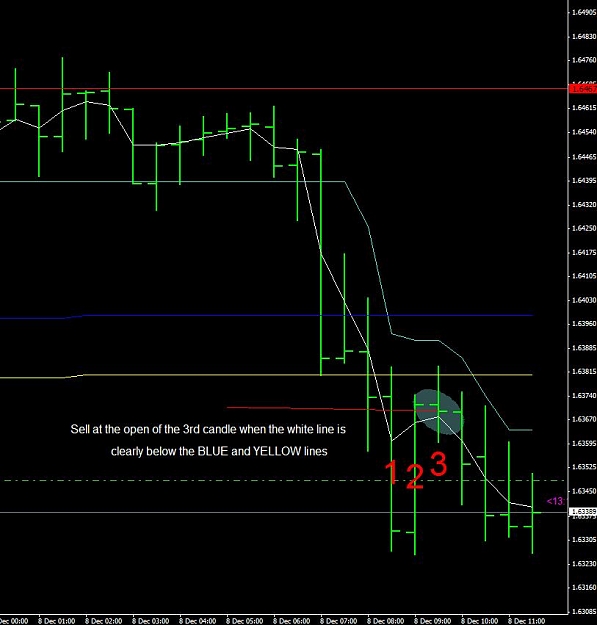
Task: Click the 1.63815 price axis label
Action: (584, 371)
